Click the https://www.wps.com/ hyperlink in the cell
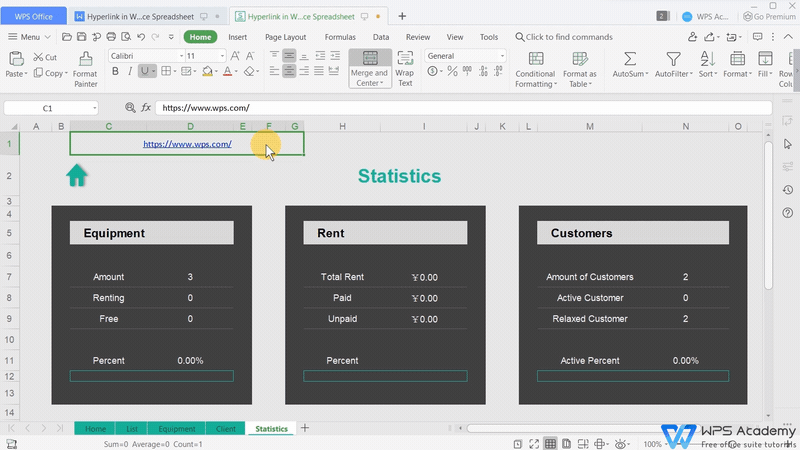 point(187,144)
